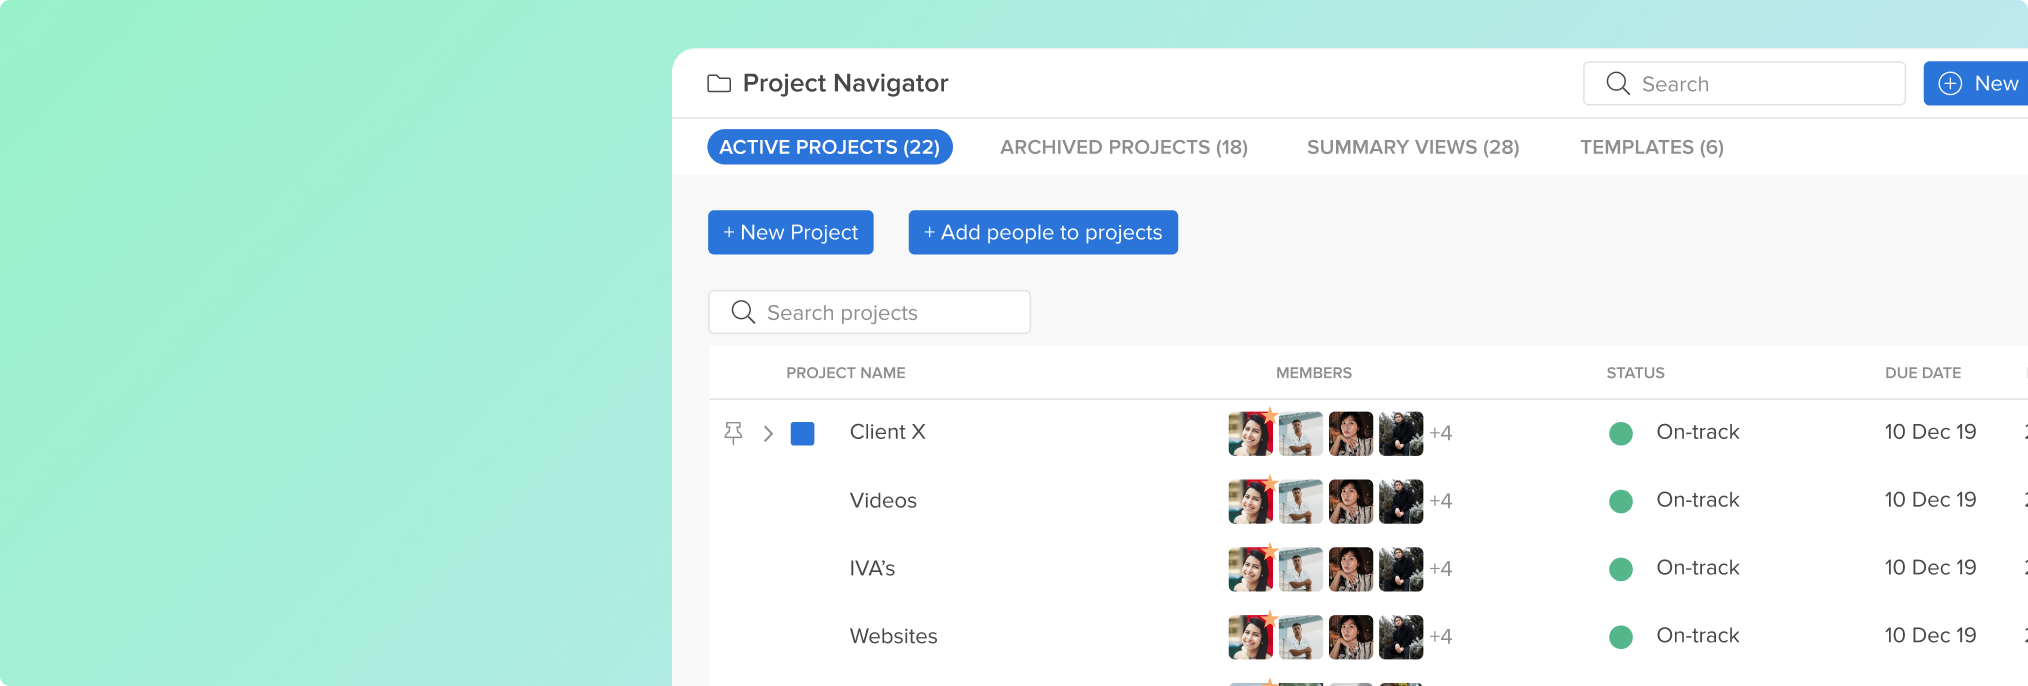Click the magnifier icon in top Search
Image resolution: width=2028 pixels, height=686 pixels.
pyautogui.click(x=1618, y=83)
